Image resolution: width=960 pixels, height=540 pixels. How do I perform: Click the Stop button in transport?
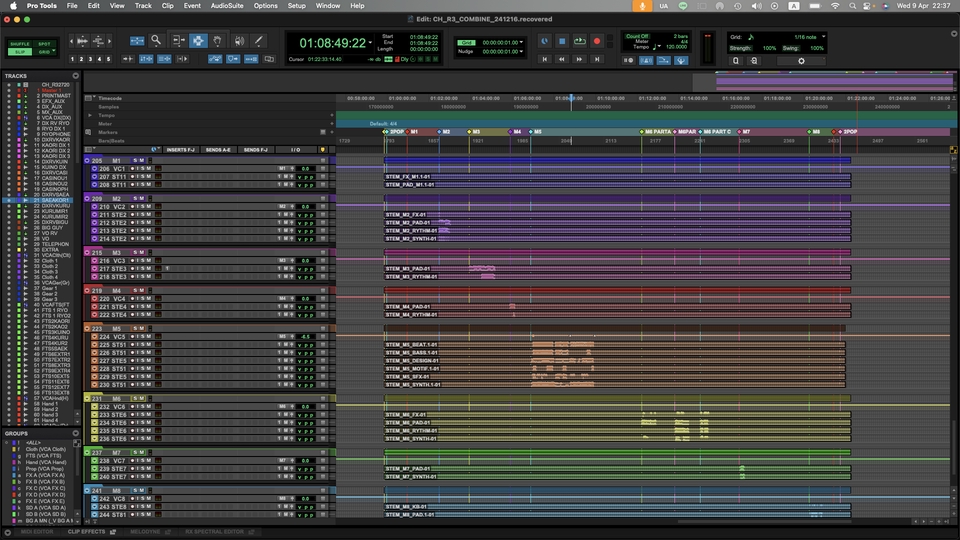(x=562, y=41)
